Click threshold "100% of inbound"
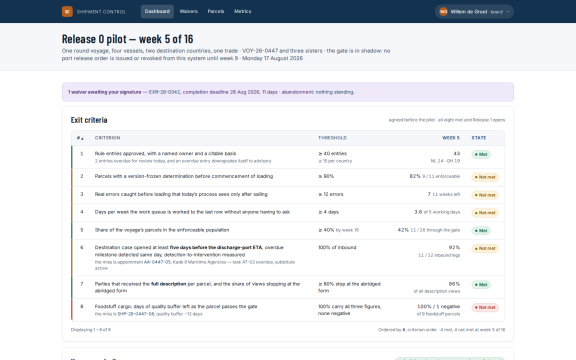Image resolution: width=576 pixels, height=360 pixels. 337,247
